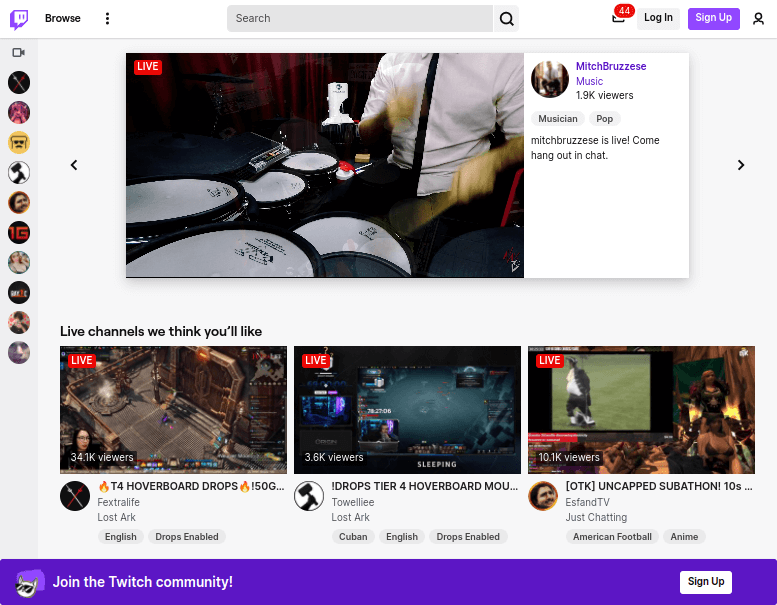Click Fextralife avatar beside stream title

pos(75,496)
